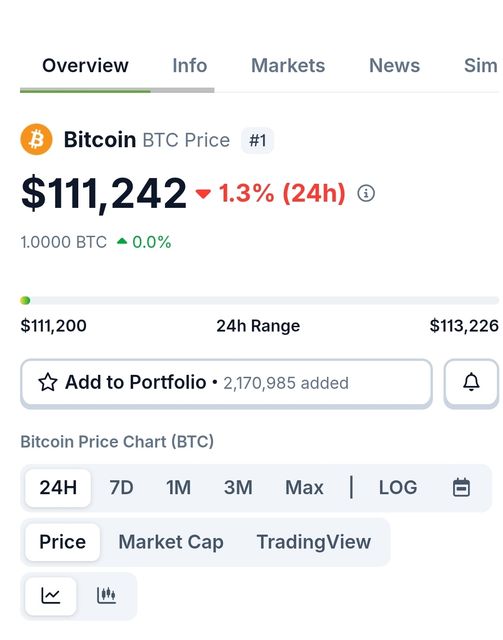Switch to the Info tab

189,66
